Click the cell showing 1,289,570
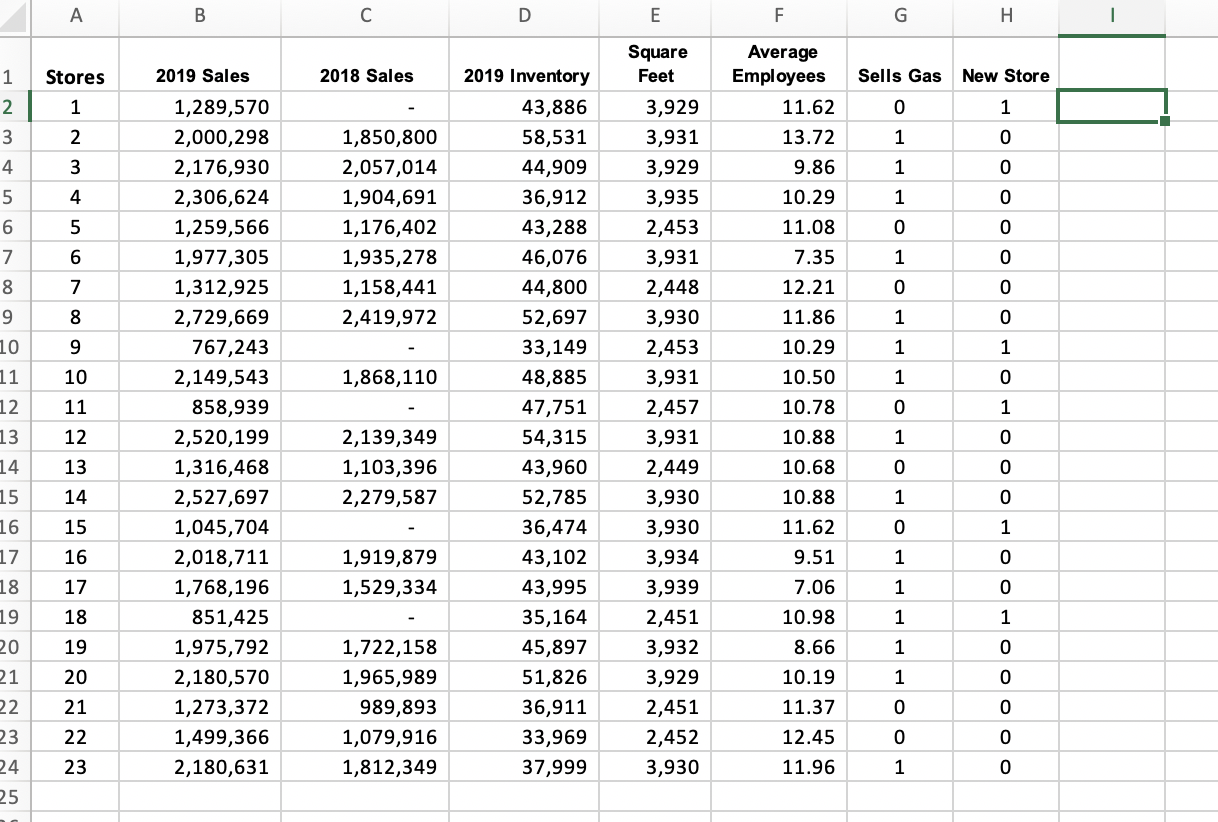1218x822 pixels. [199, 107]
